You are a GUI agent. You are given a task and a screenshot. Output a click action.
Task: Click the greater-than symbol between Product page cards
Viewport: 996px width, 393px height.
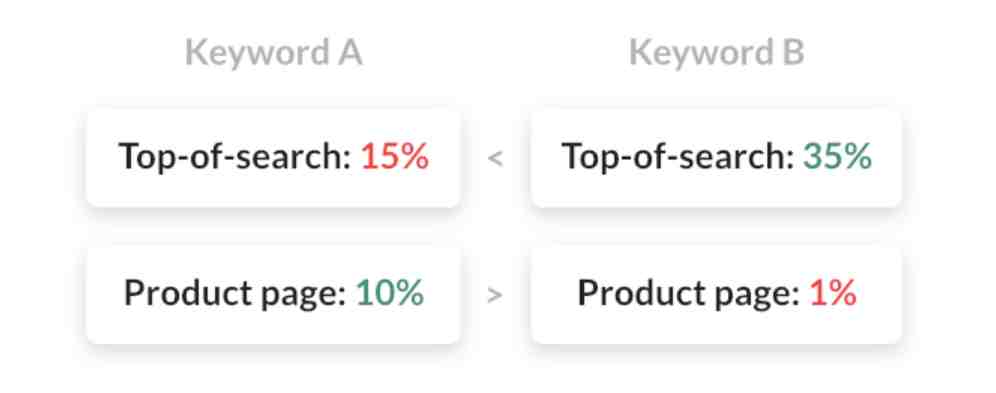coord(495,295)
